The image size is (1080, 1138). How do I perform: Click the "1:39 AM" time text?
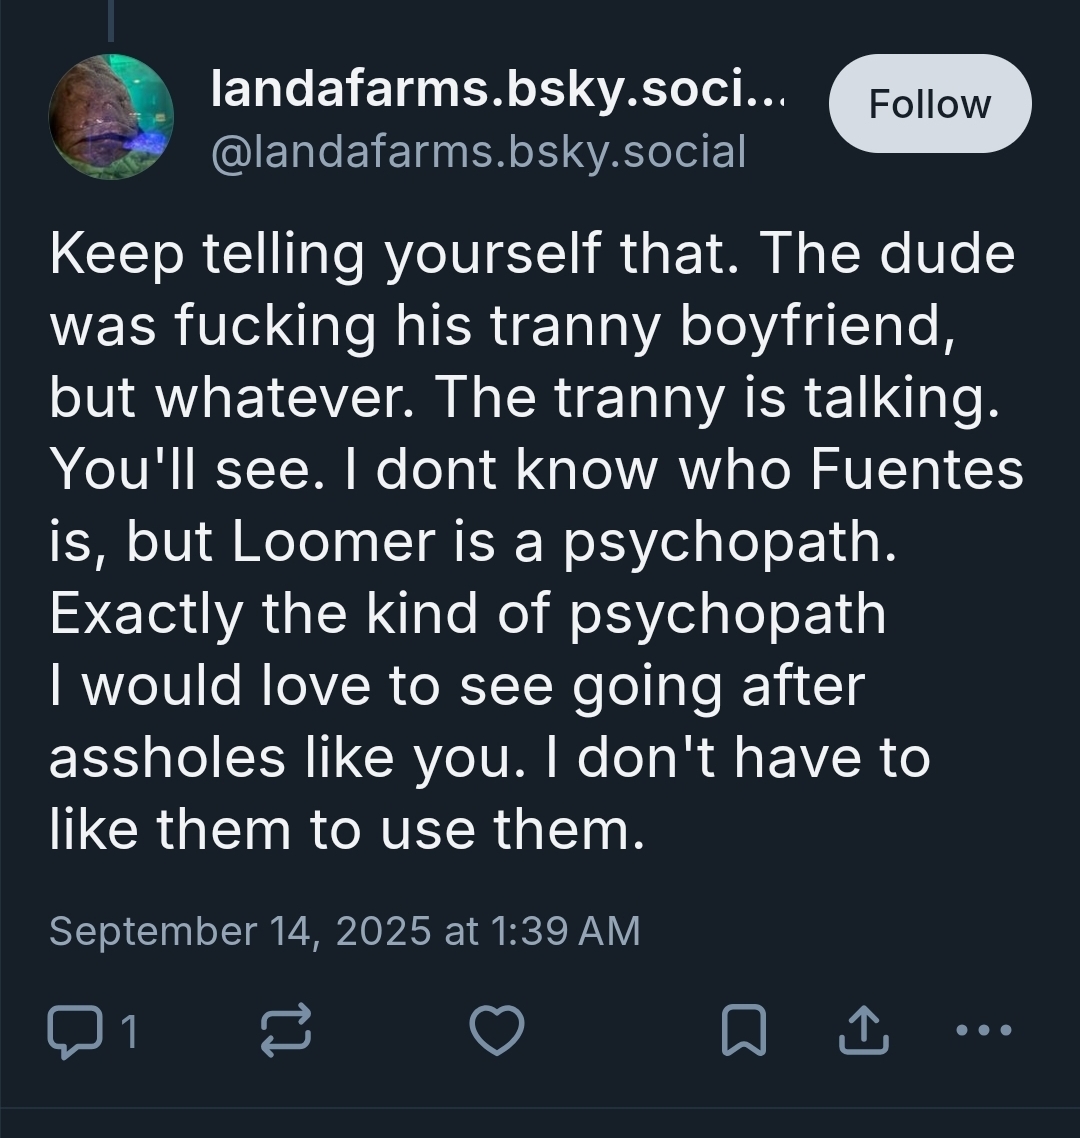565,931
